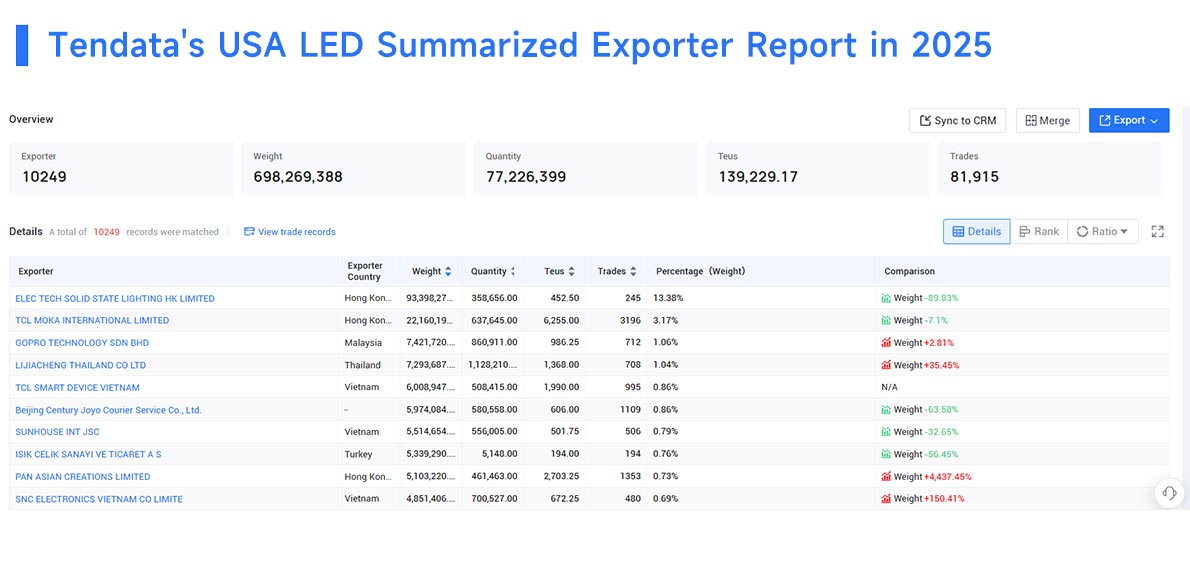The width and height of the screenshot is (1190, 567).
Task: Click the Sync to CRM button
Action: [957, 121]
